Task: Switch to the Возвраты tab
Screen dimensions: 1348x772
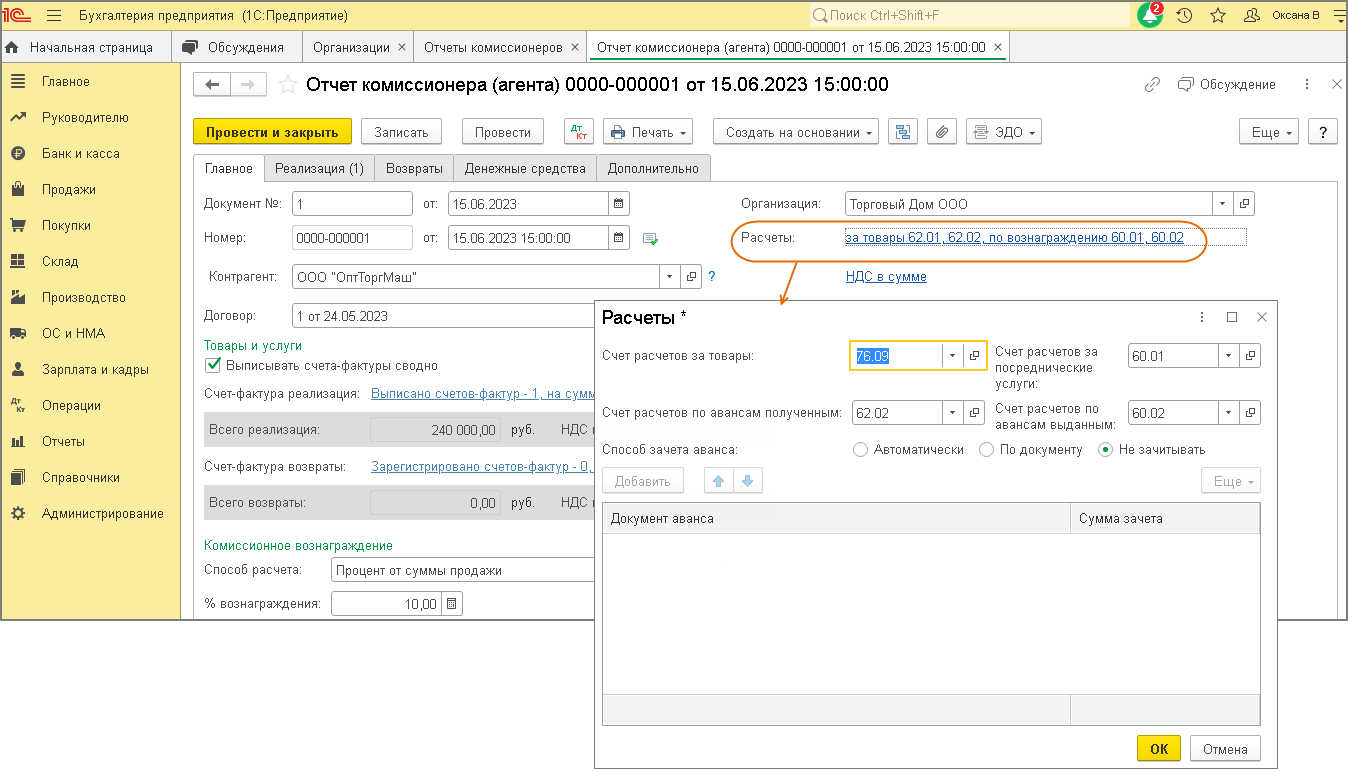Action: coord(414,169)
